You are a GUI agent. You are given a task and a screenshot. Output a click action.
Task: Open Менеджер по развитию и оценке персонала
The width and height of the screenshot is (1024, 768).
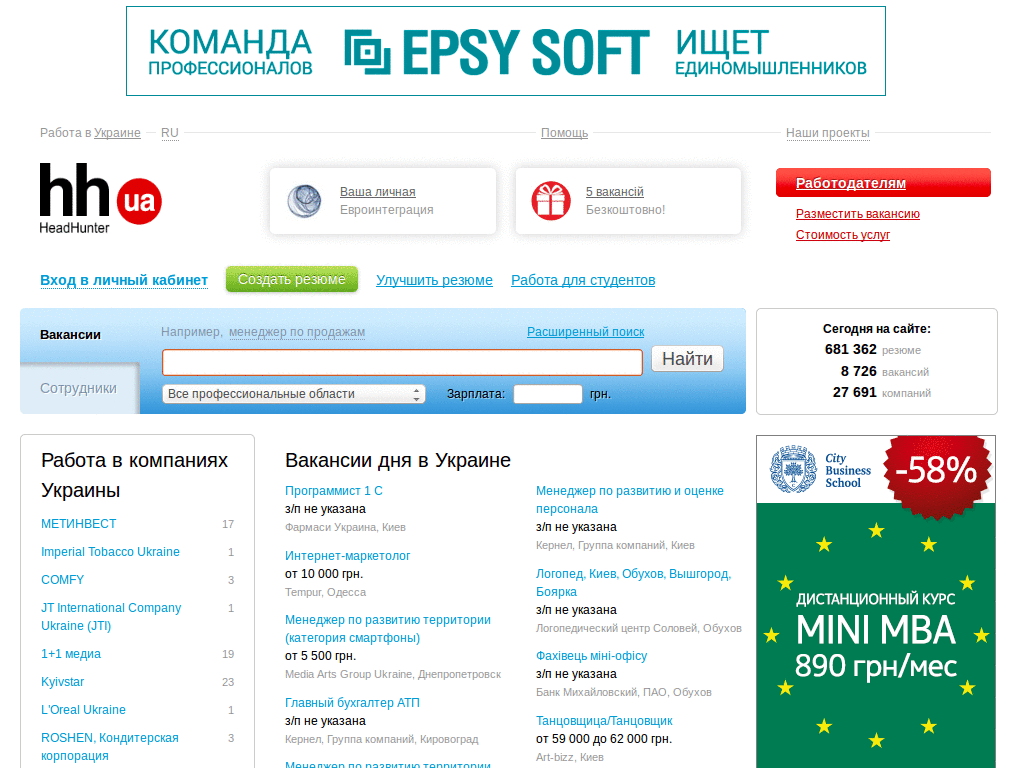(x=630, y=500)
